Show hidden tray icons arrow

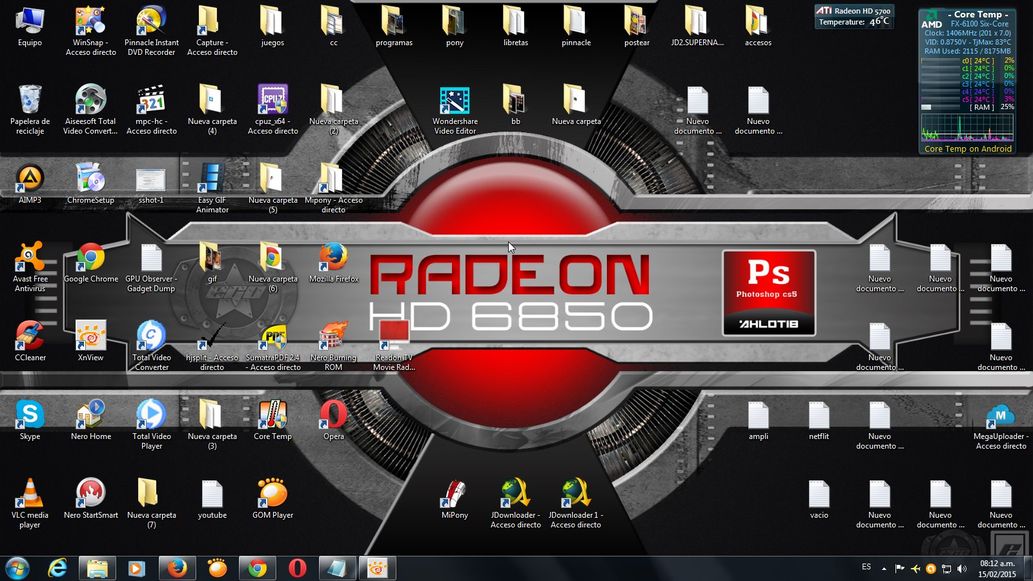click(x=884, y=568)
